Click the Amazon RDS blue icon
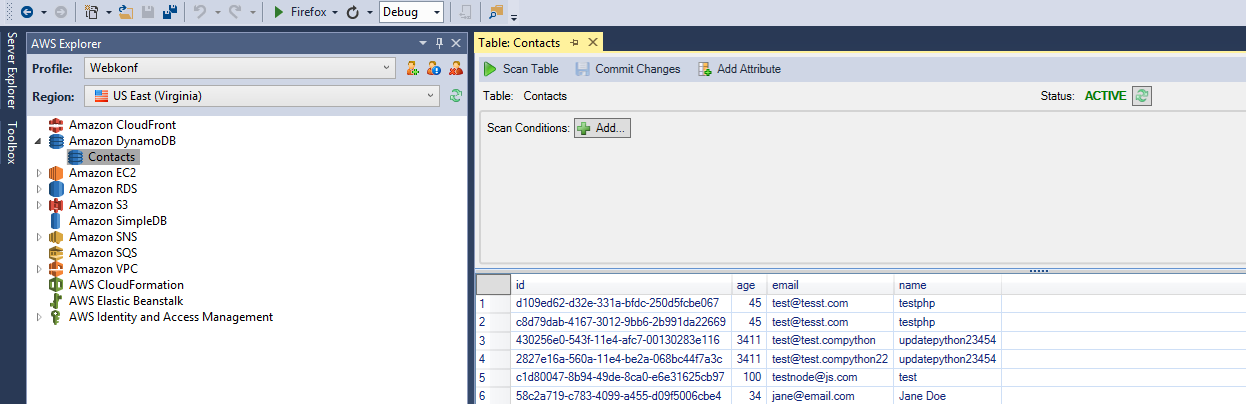 tap(57, 189)
